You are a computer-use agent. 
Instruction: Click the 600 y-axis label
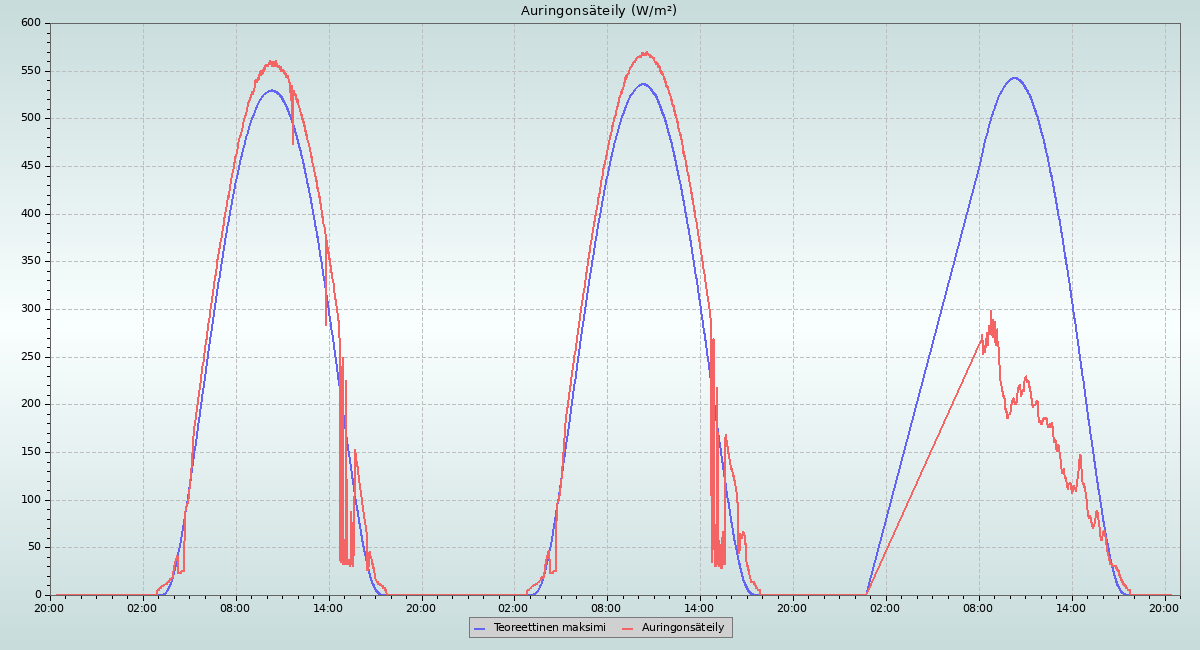click(x=31, y=23)
